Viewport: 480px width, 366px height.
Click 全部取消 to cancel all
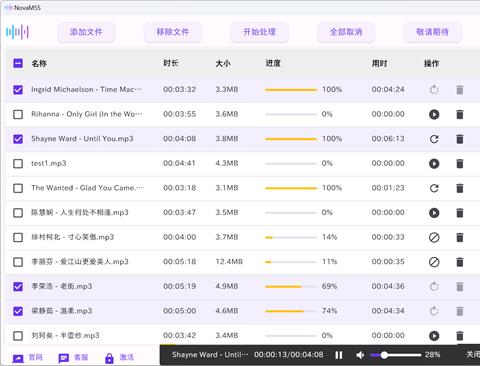(346, 32)
